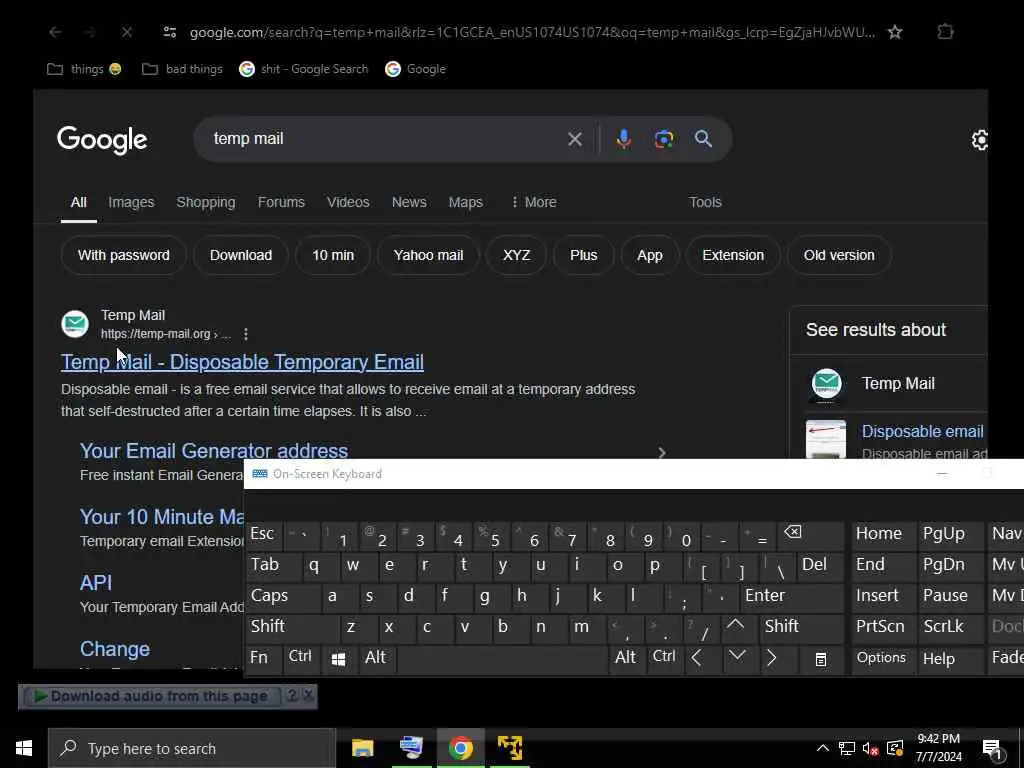Open the computer app in taskbar
This screenshot has width=1024, height=768.
pyautogui.click(x=411, y=748)
